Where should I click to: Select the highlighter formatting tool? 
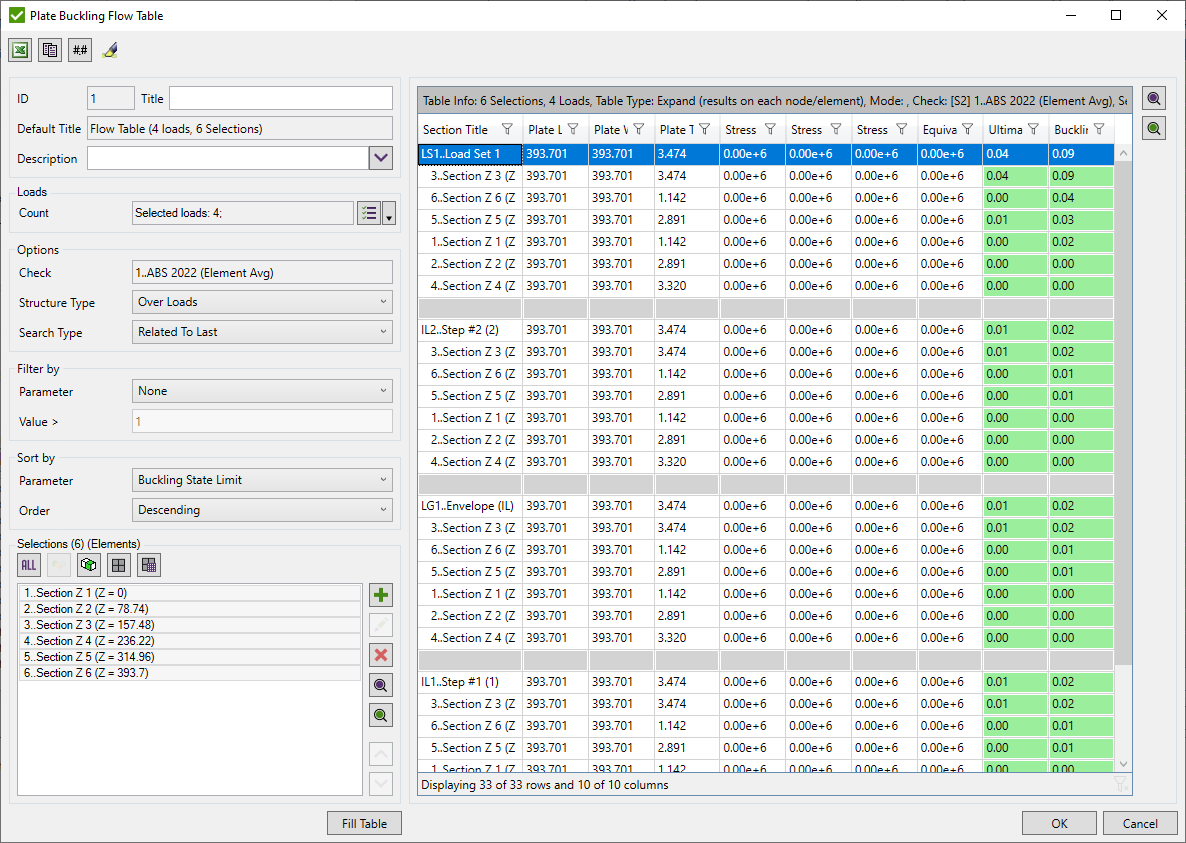click(111, 49)
